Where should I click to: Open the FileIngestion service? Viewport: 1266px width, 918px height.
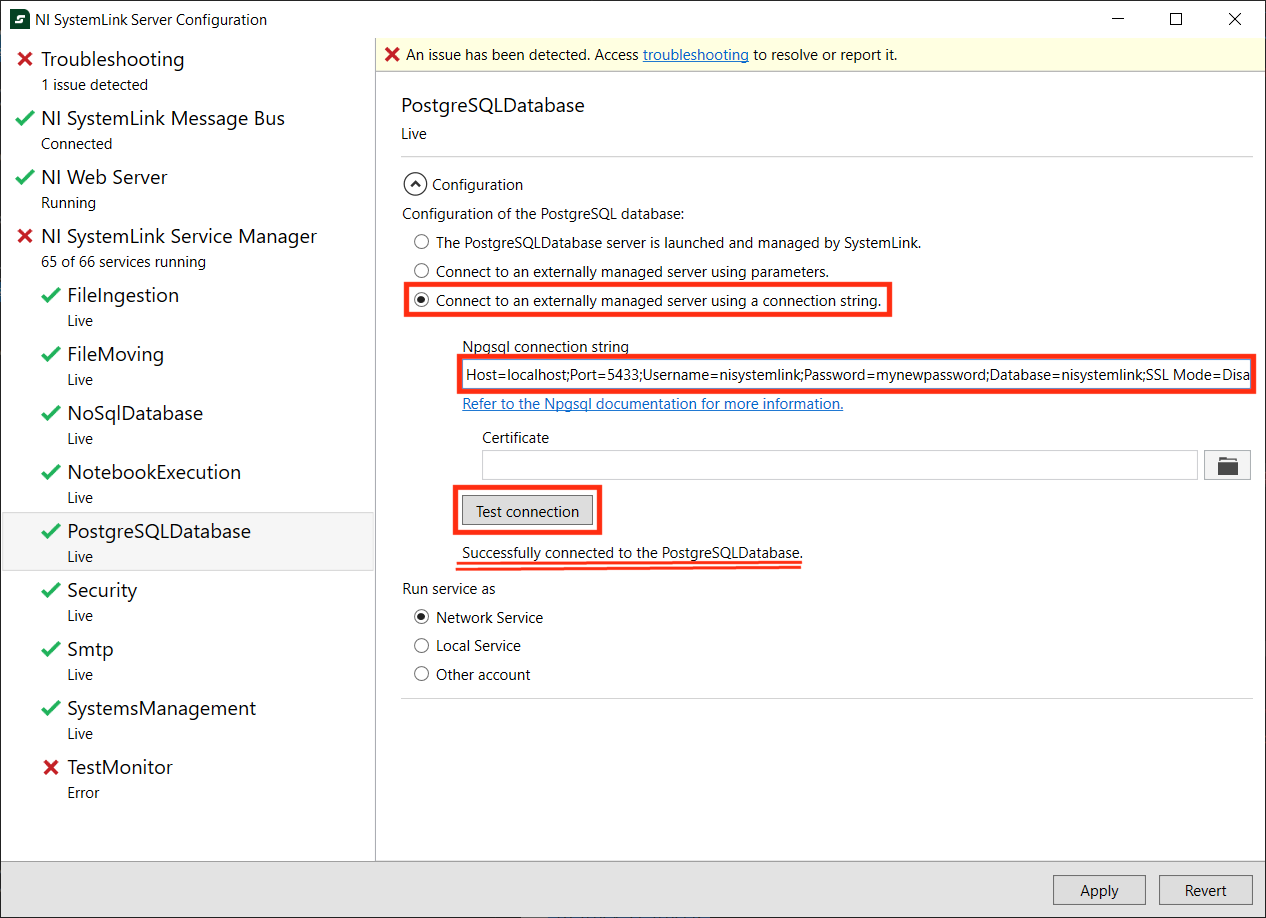tap(188, 307)
